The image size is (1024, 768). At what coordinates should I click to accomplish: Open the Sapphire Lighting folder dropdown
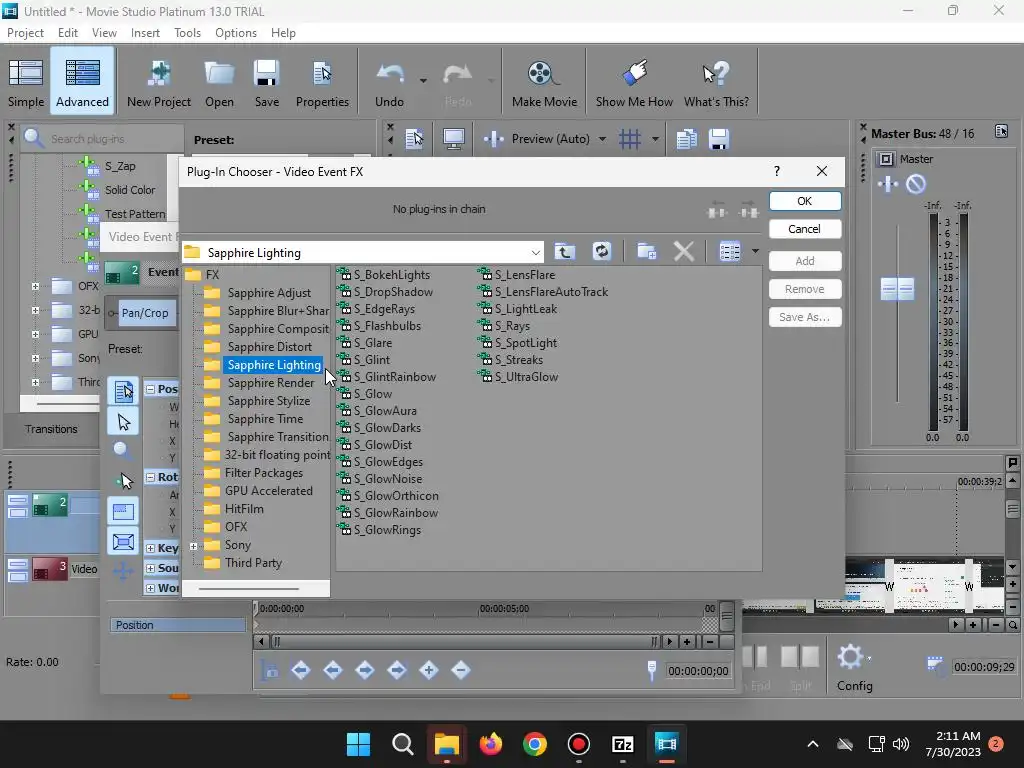[x=536, y=253]
